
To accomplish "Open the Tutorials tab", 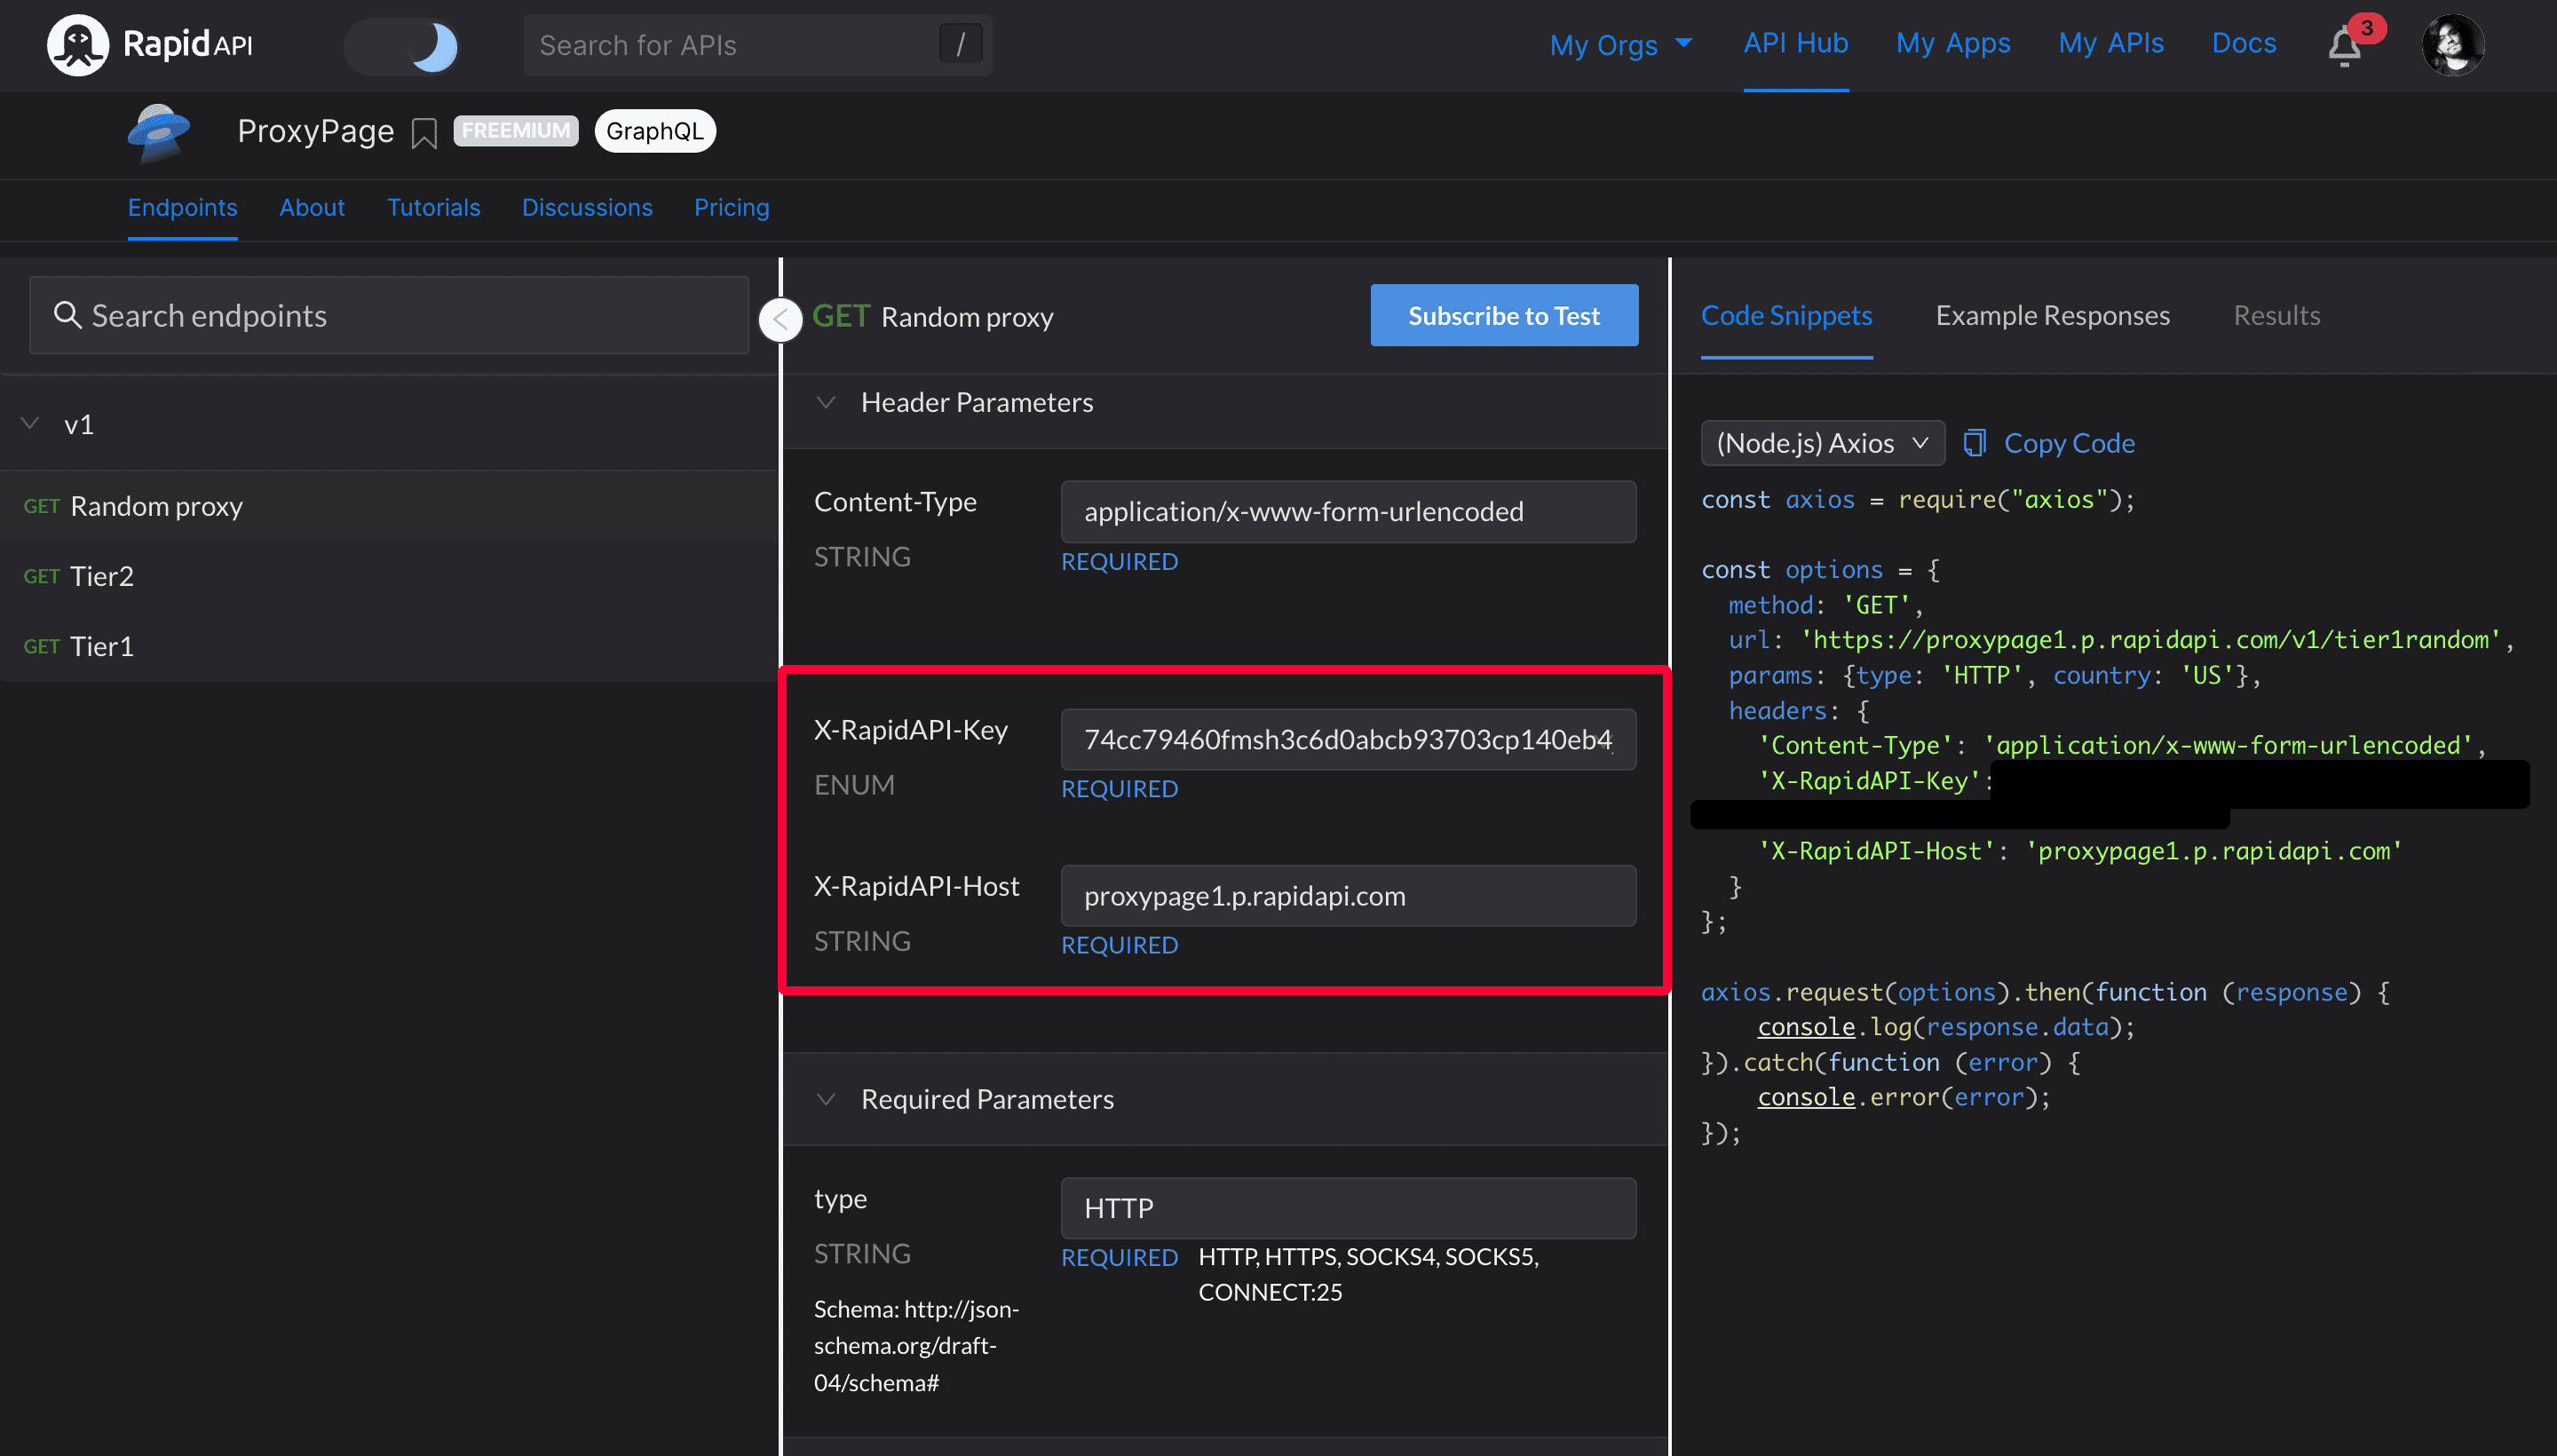I will pyautogui.click(x=433, y=207).
